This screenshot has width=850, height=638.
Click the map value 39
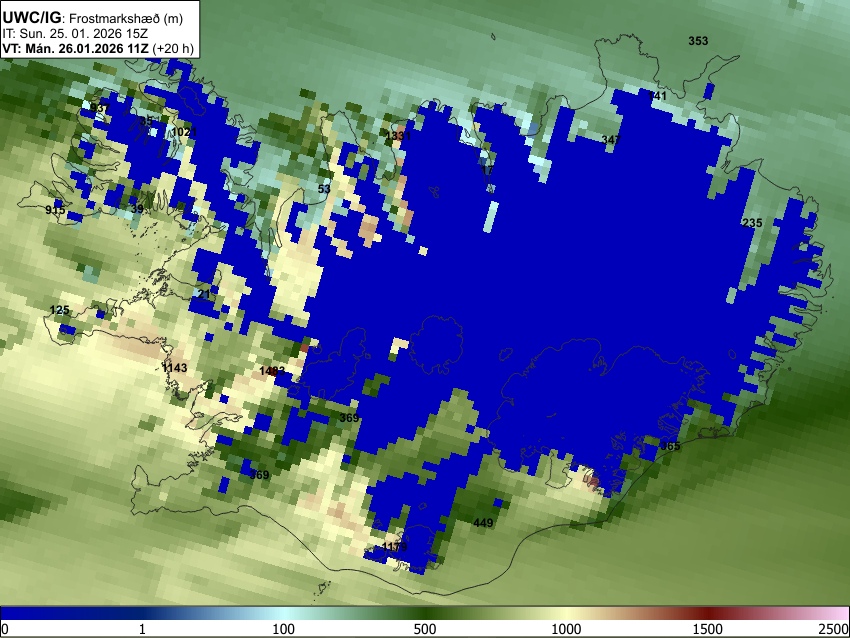coord(137,209)
